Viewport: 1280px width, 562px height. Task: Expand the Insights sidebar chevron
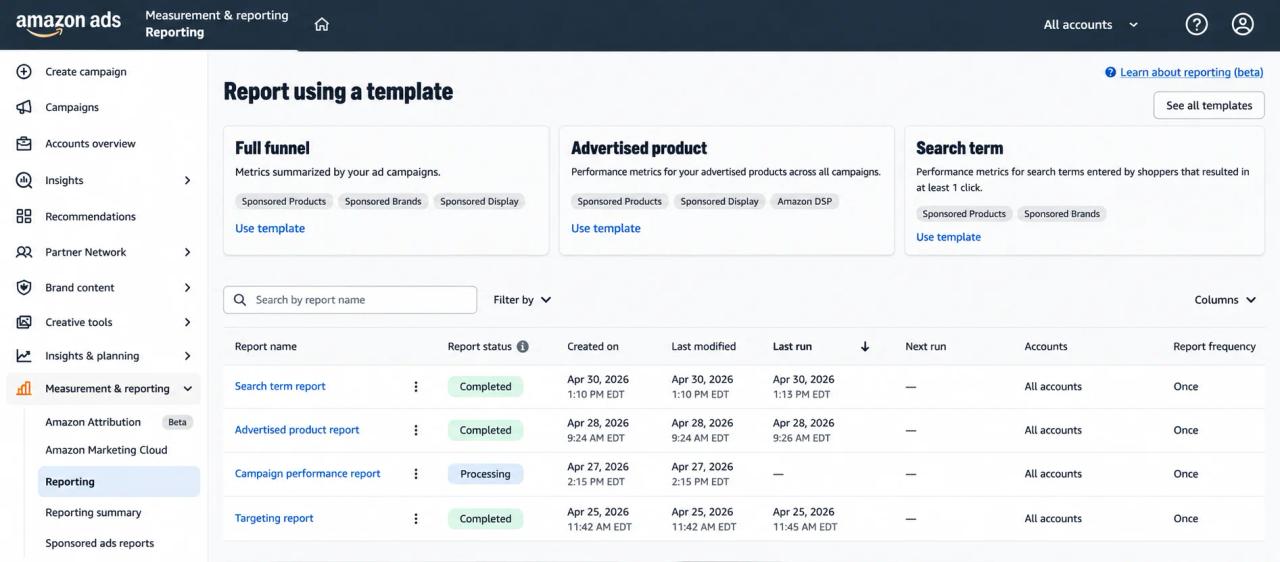pyautogui.click(x=187, y=181)
